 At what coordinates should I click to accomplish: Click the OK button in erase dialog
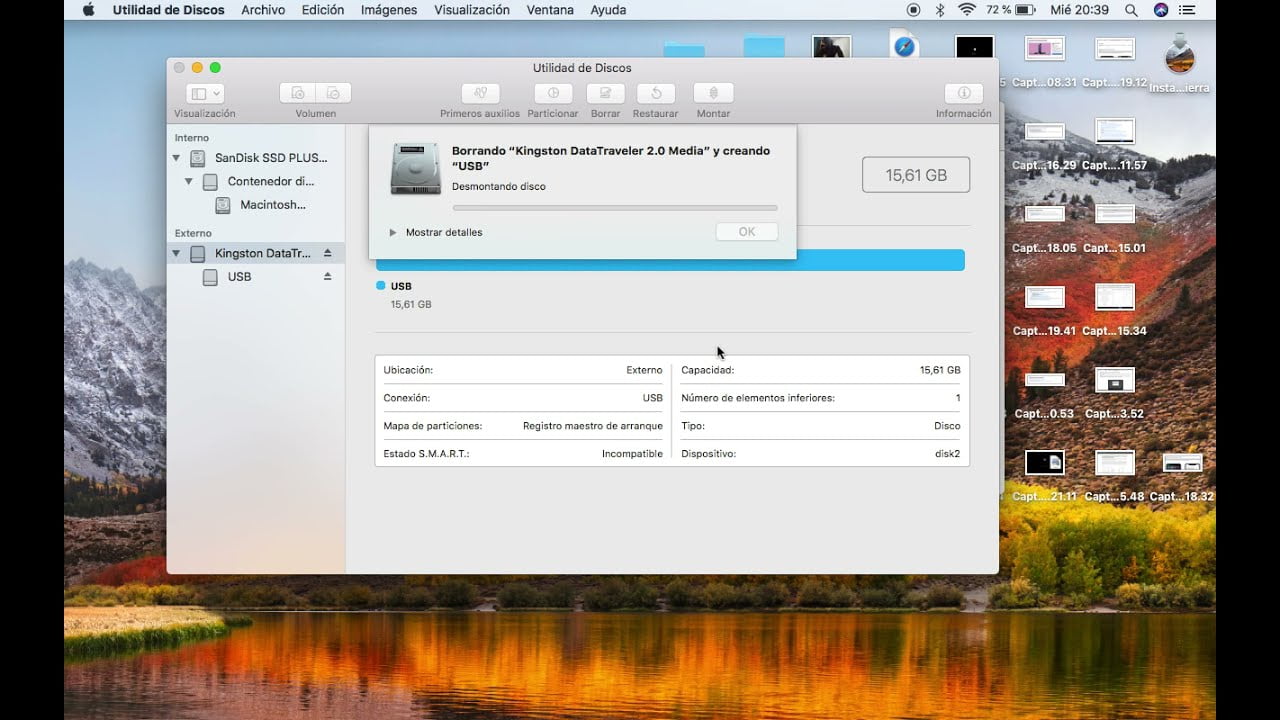747,232
